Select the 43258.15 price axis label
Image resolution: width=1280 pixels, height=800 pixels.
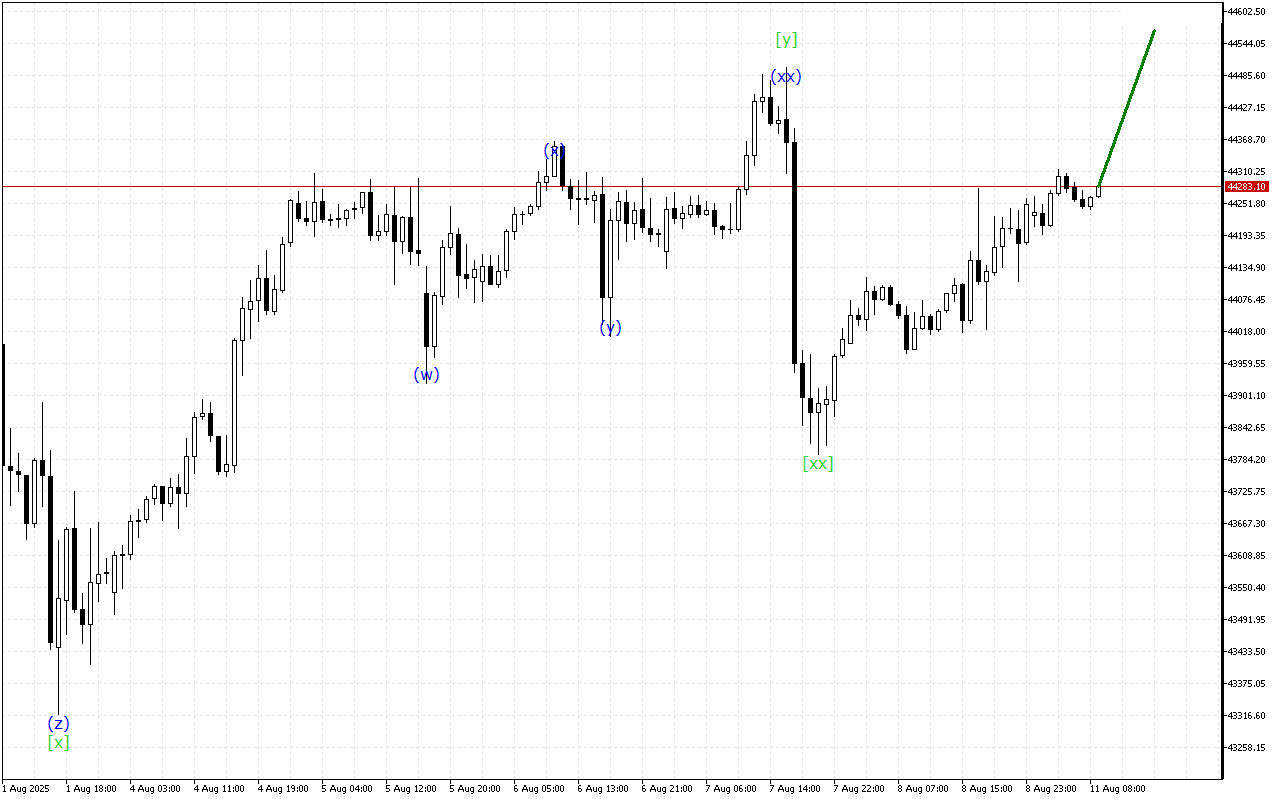pos(1246,748)
